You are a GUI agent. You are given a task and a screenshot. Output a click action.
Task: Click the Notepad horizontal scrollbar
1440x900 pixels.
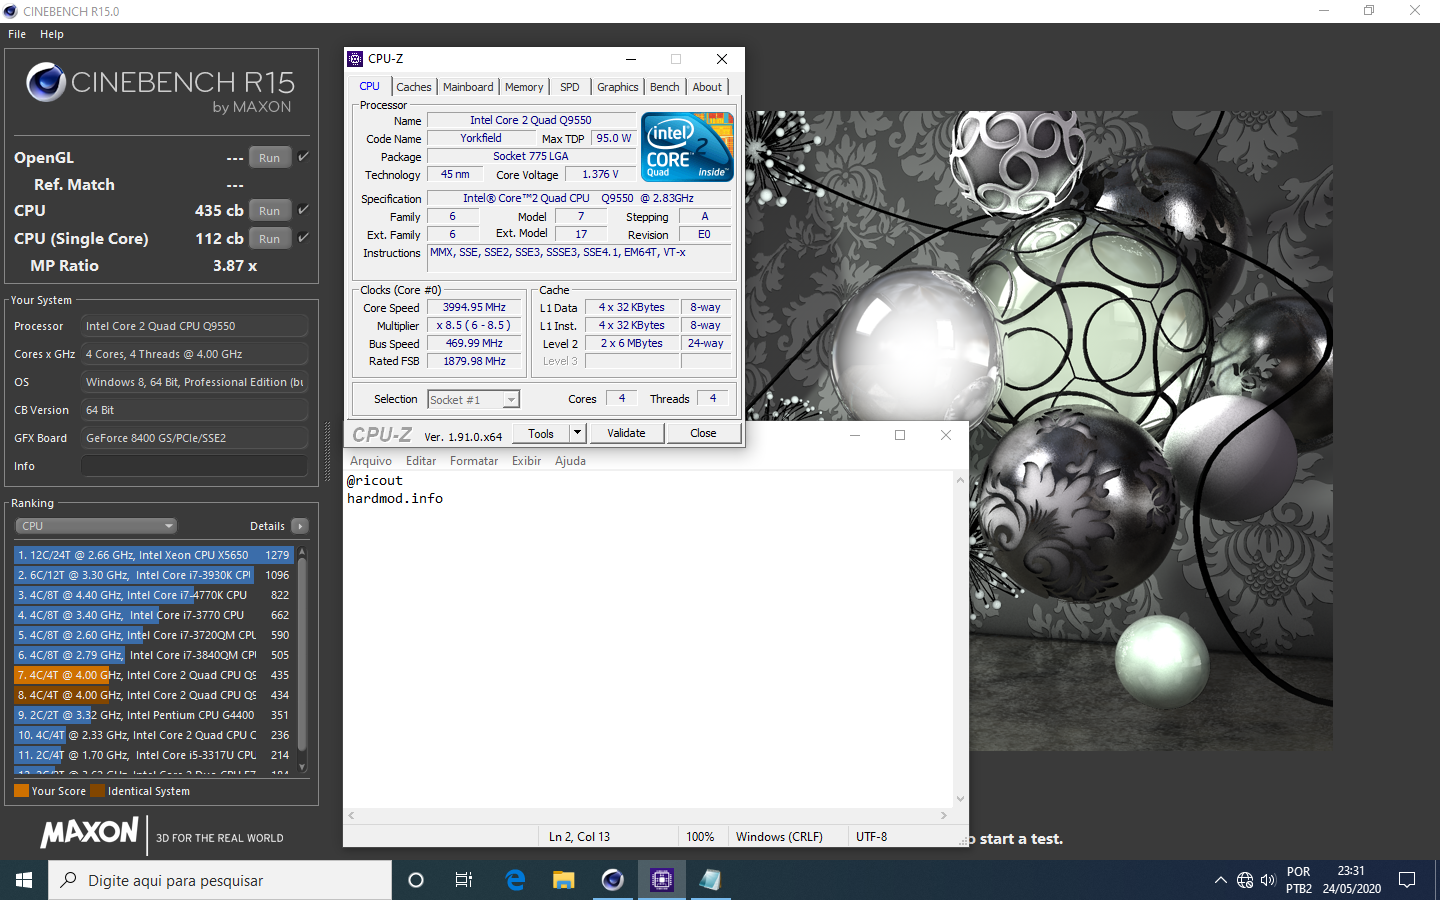[647, 816]
